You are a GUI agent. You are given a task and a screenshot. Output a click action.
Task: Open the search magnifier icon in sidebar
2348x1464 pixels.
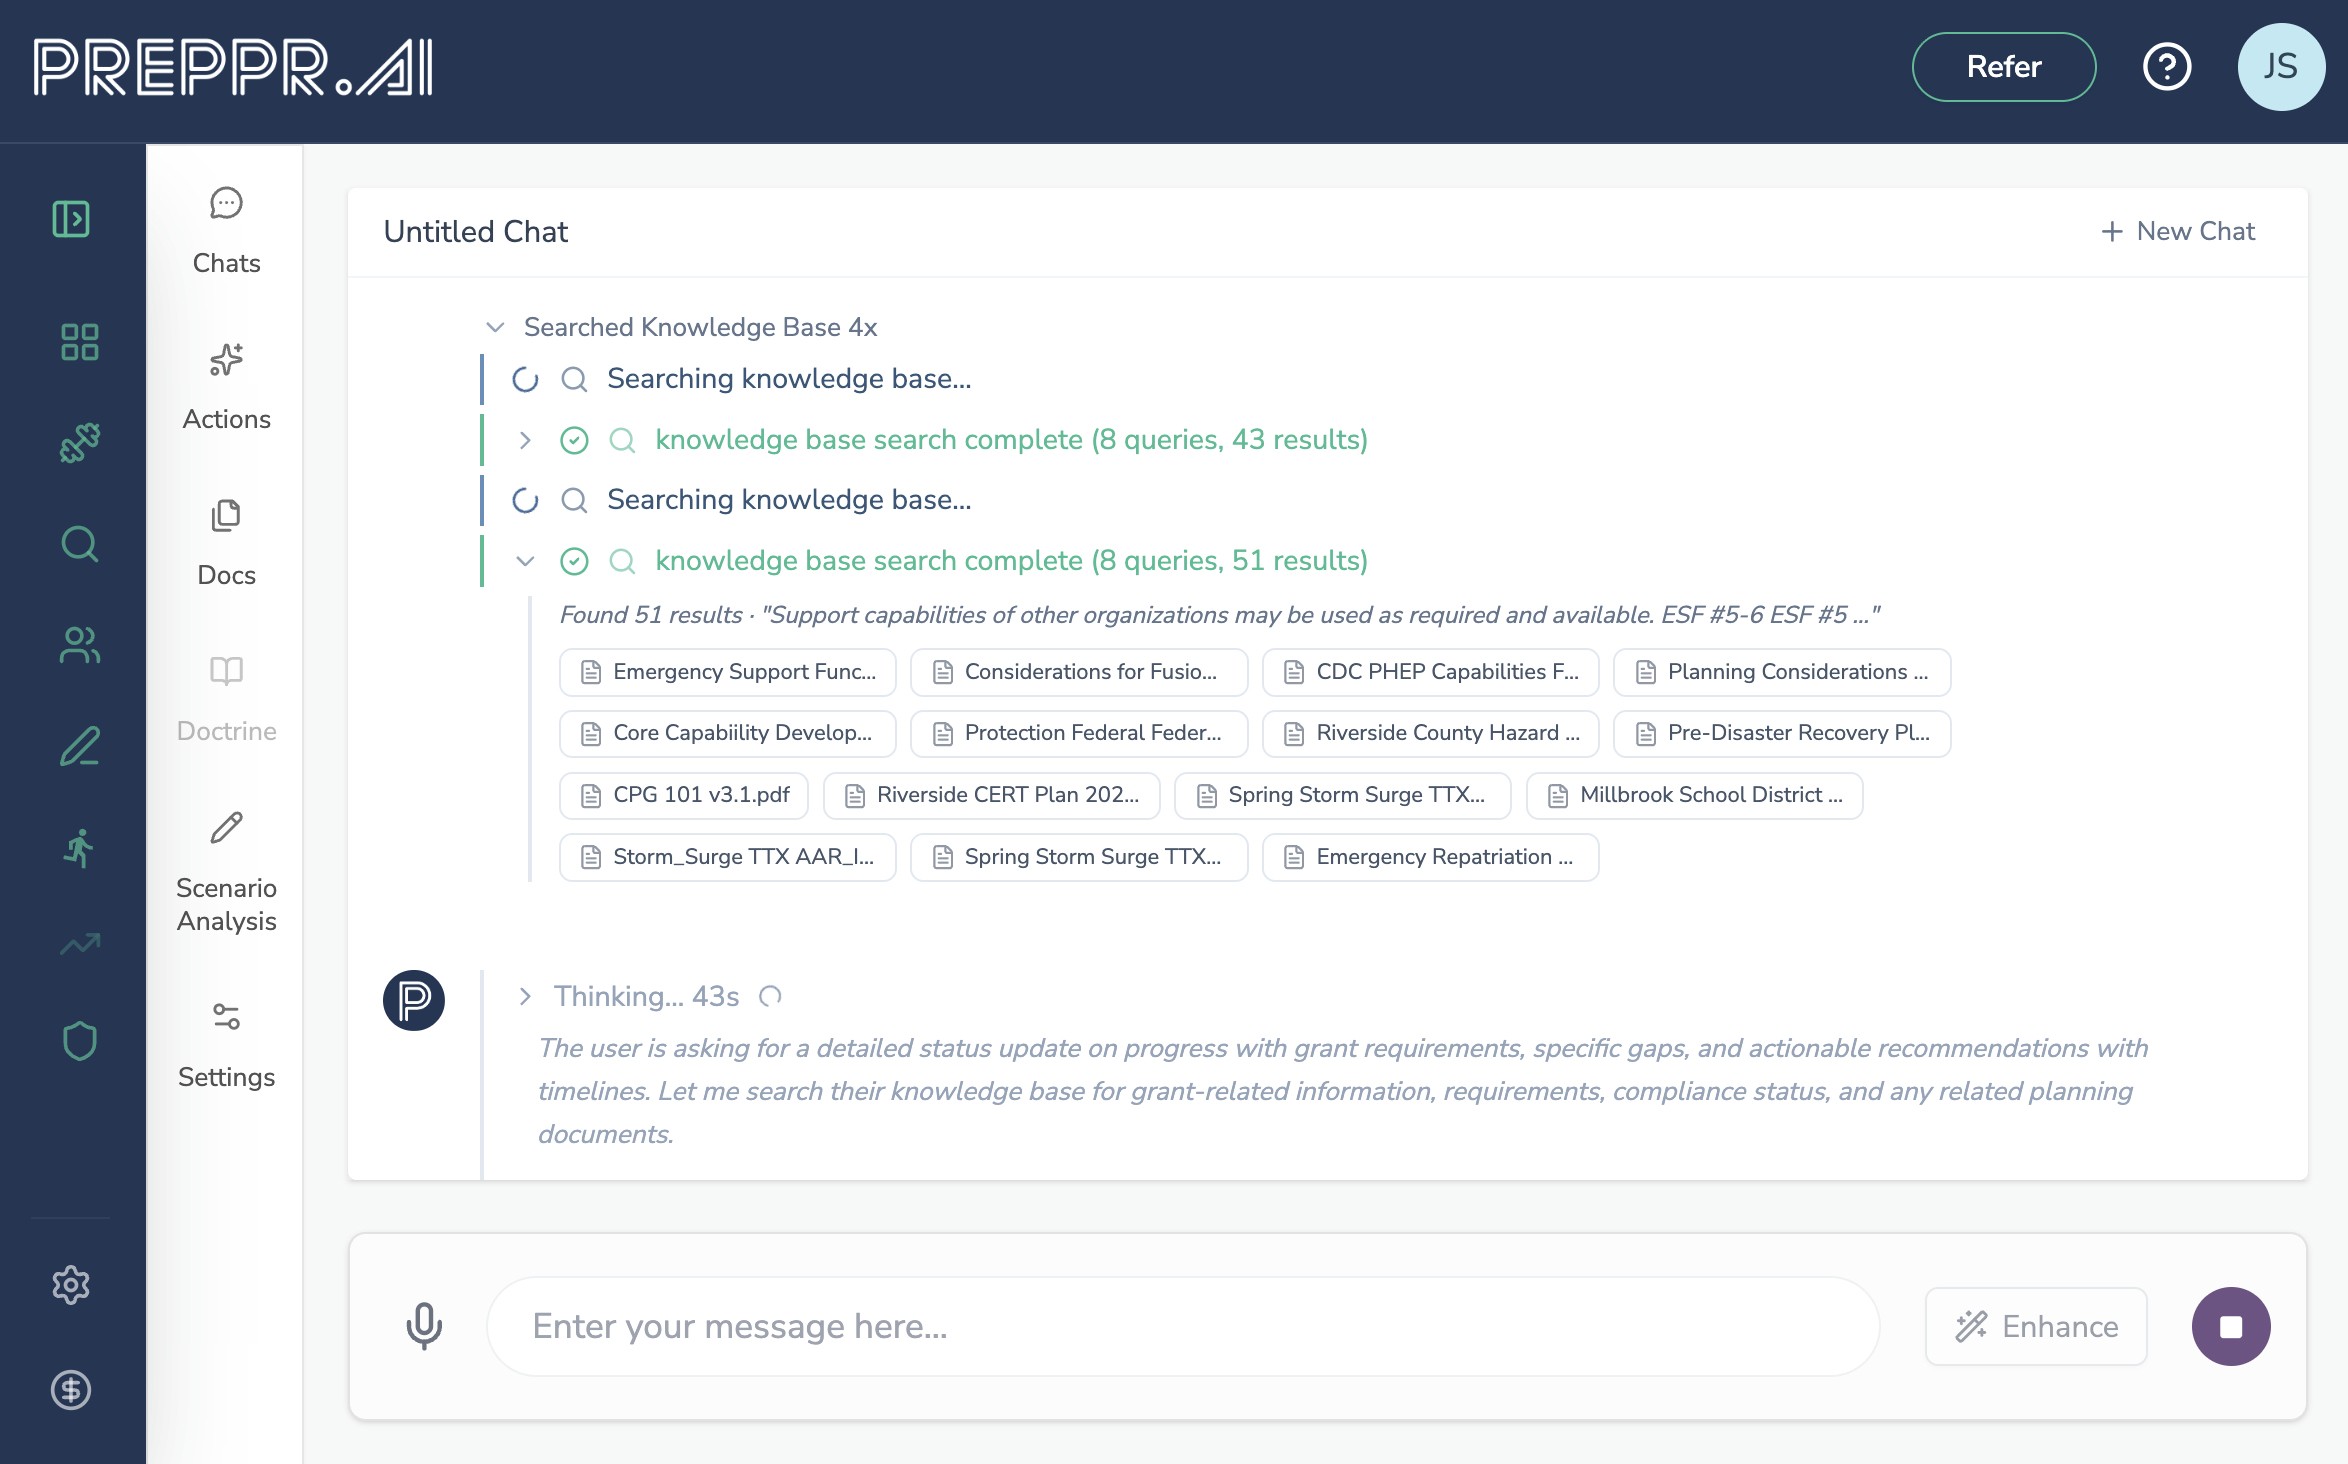tap(79, 544)
